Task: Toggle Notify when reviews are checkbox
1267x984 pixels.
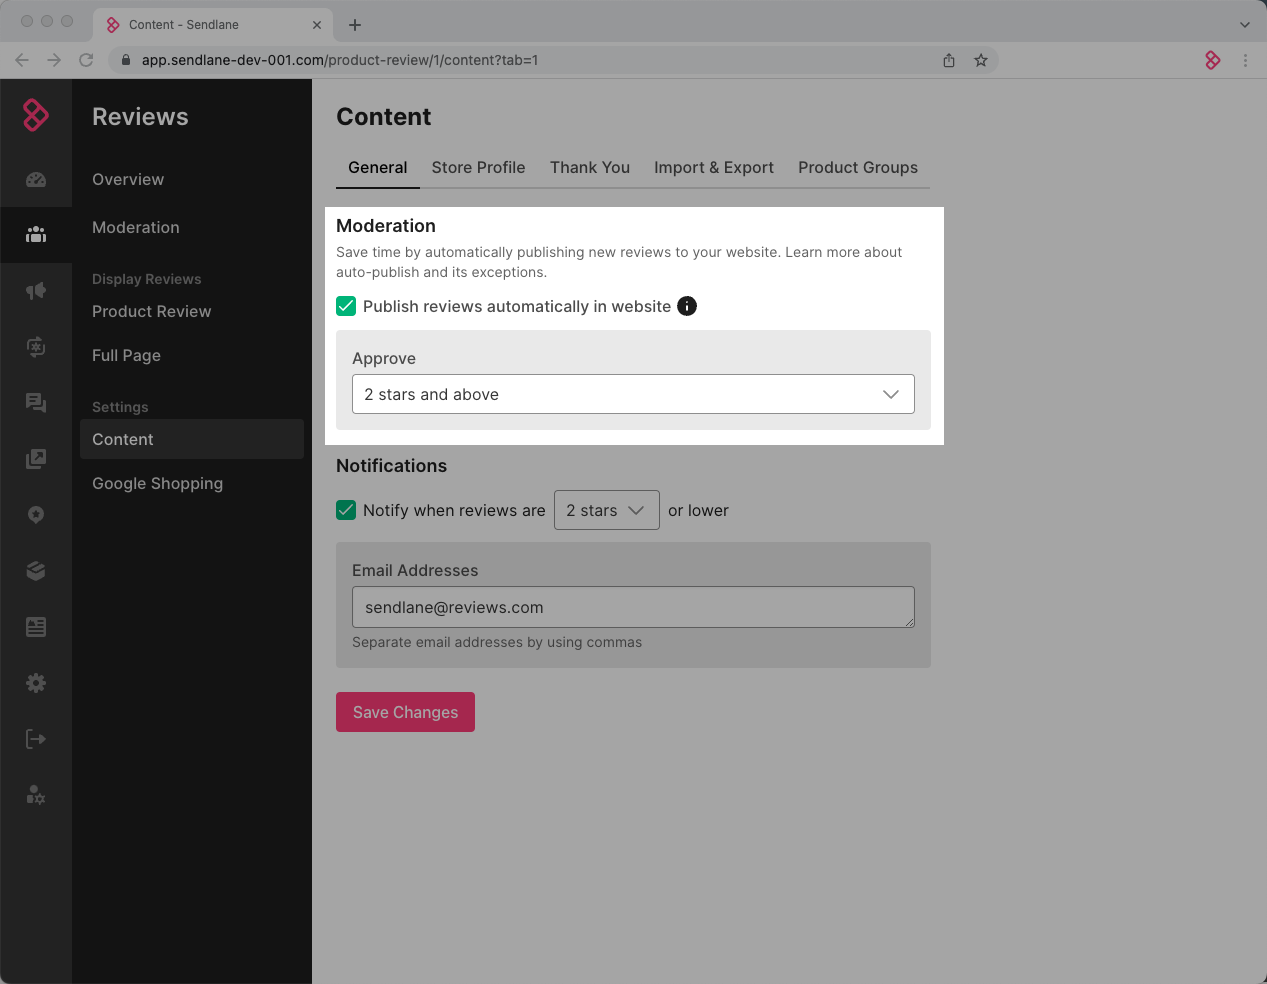Action: (346, 510)
